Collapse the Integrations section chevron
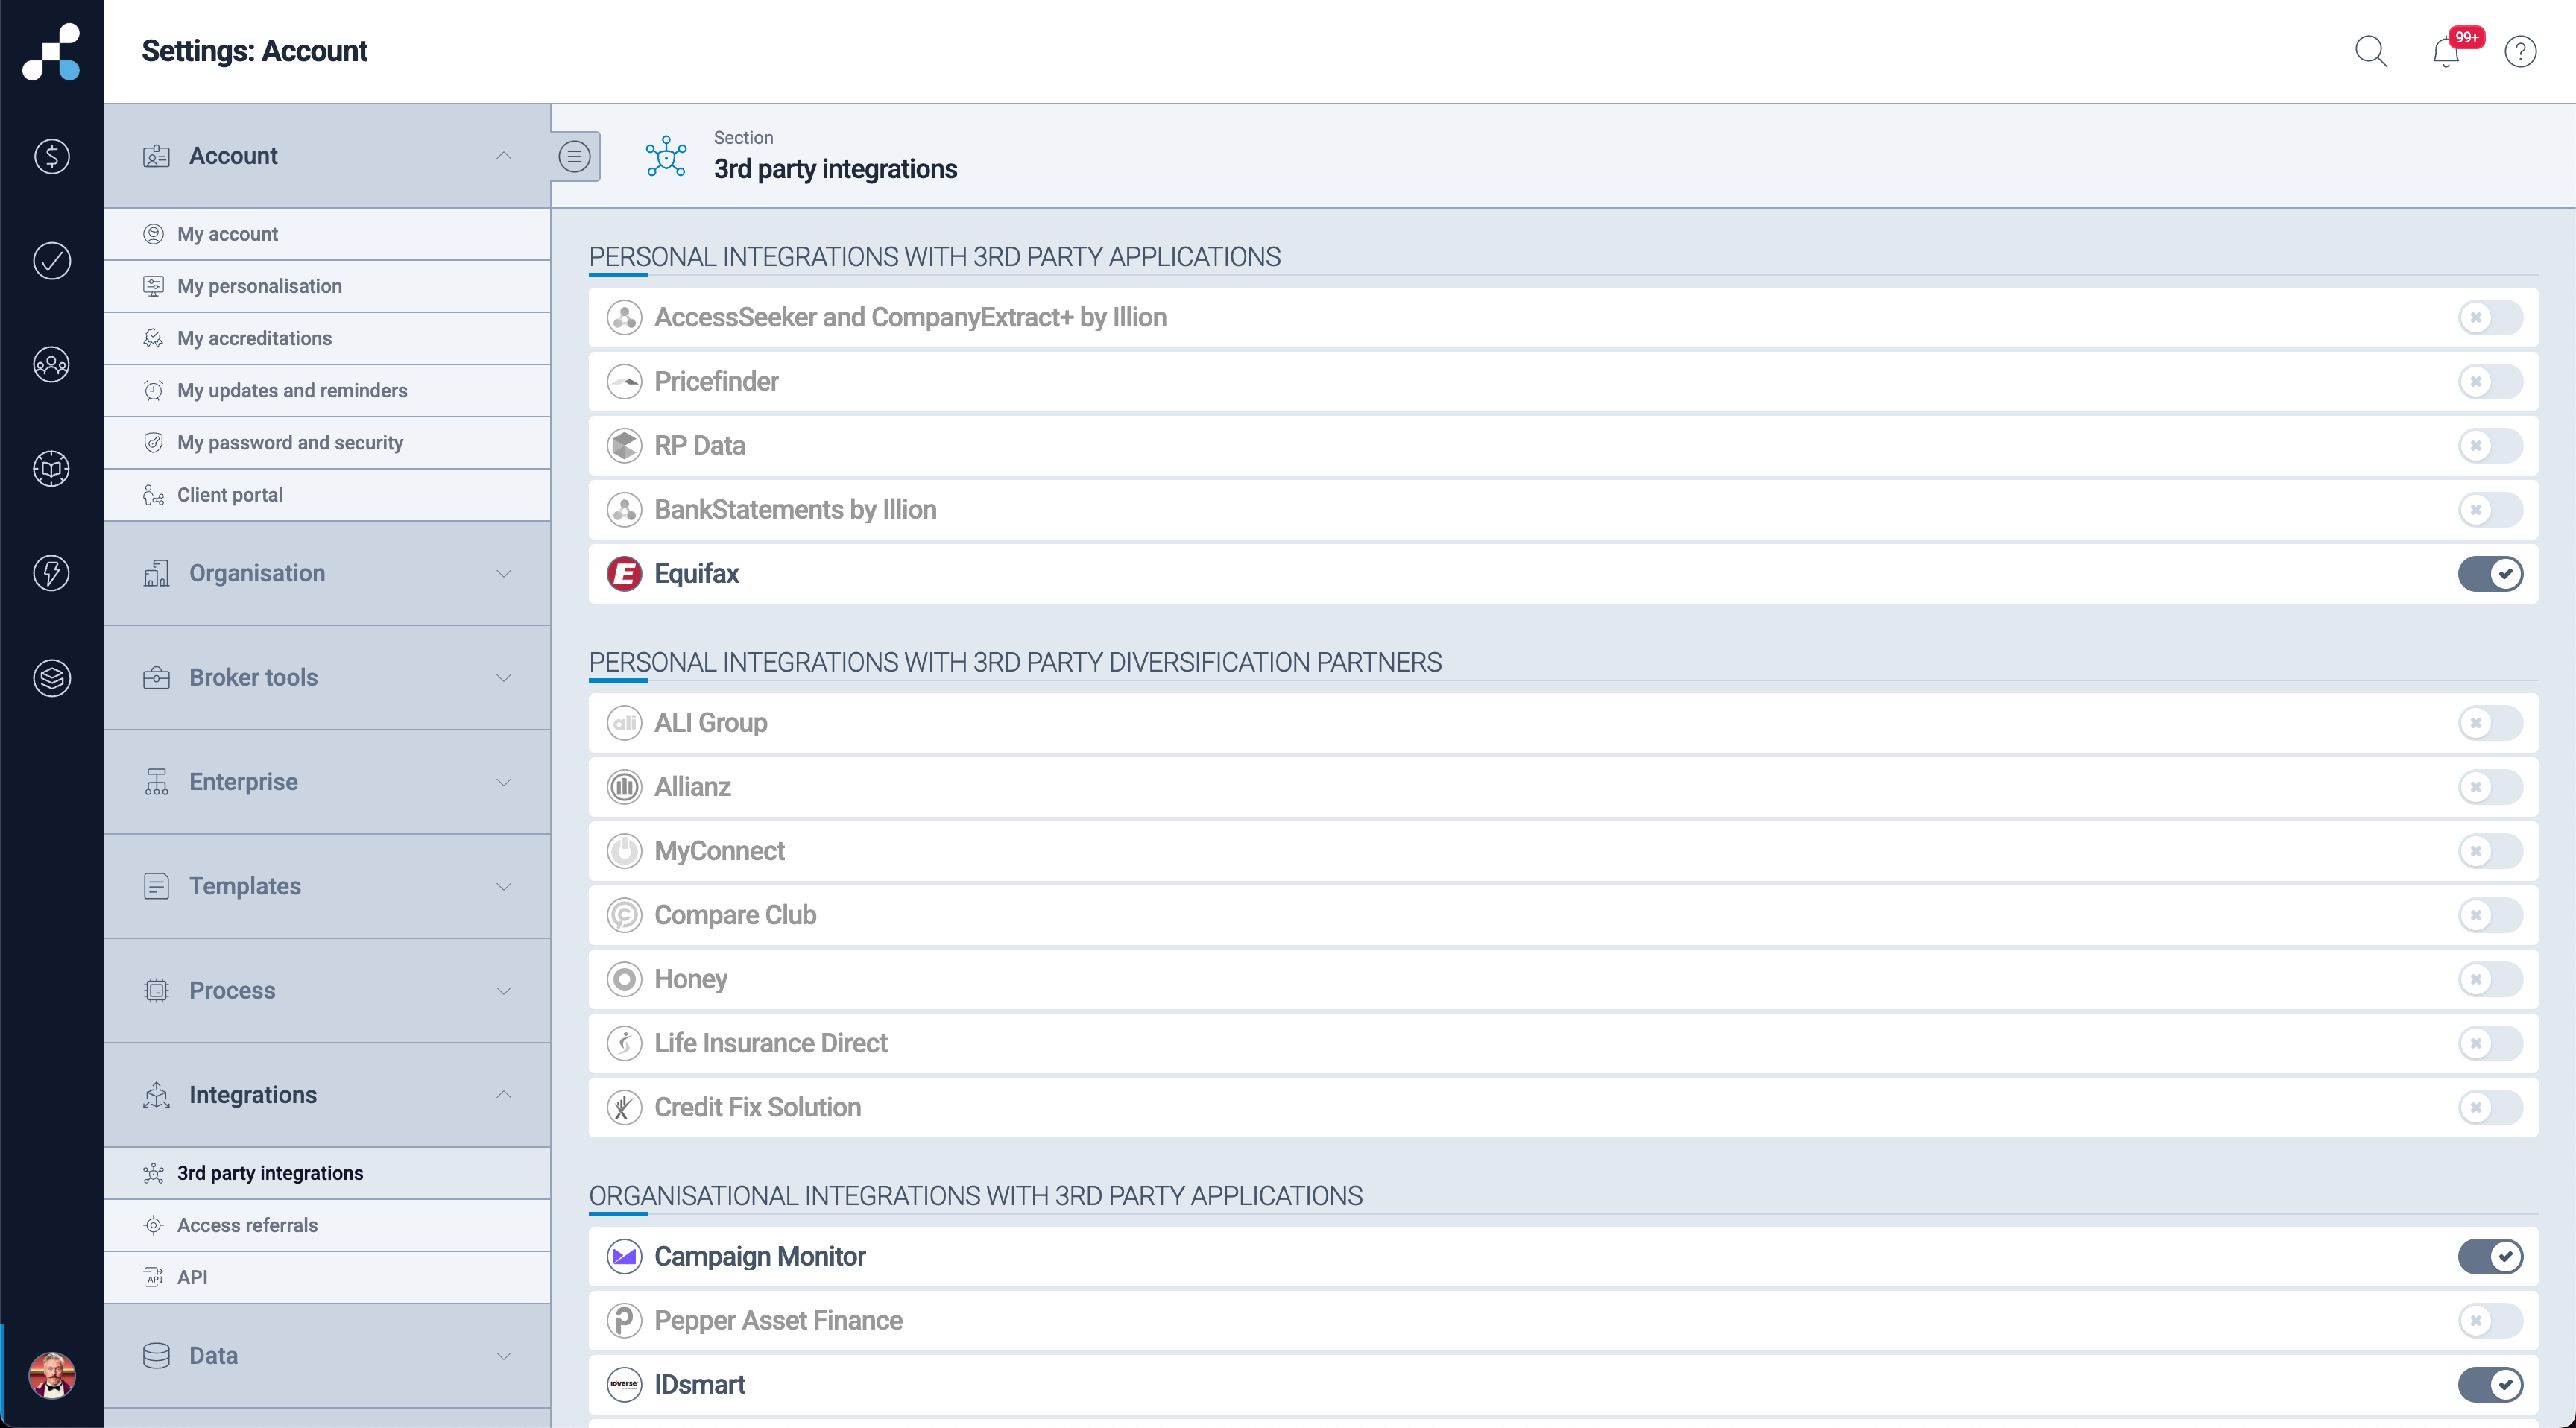The width and height of the screenshot is (2576, 1428). (x=504, y=1095)
